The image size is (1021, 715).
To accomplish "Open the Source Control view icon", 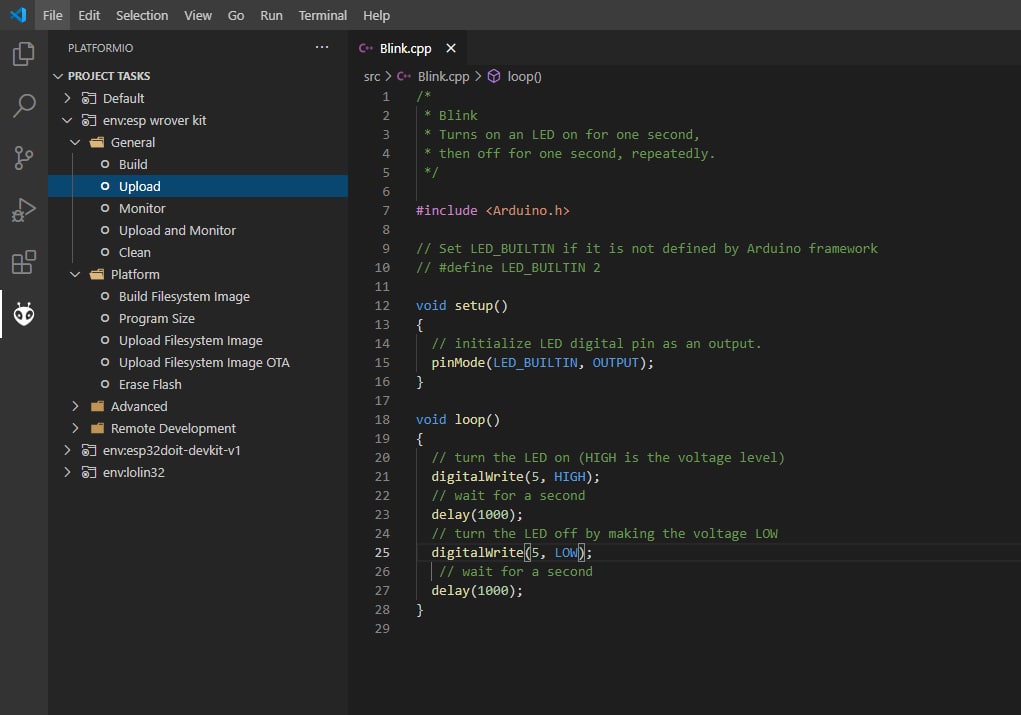I will (x=23, y=157).
